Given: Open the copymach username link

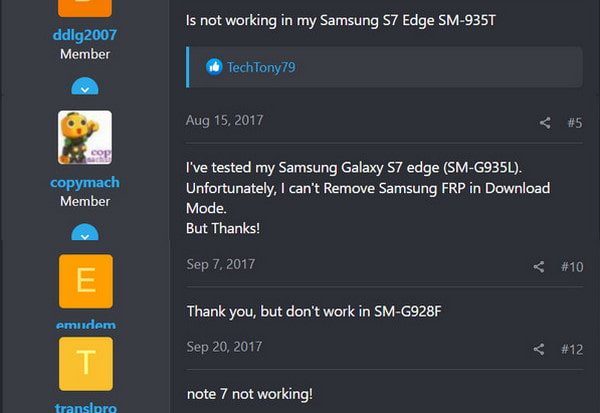Looking at the screenshot, I should (85, 183).
